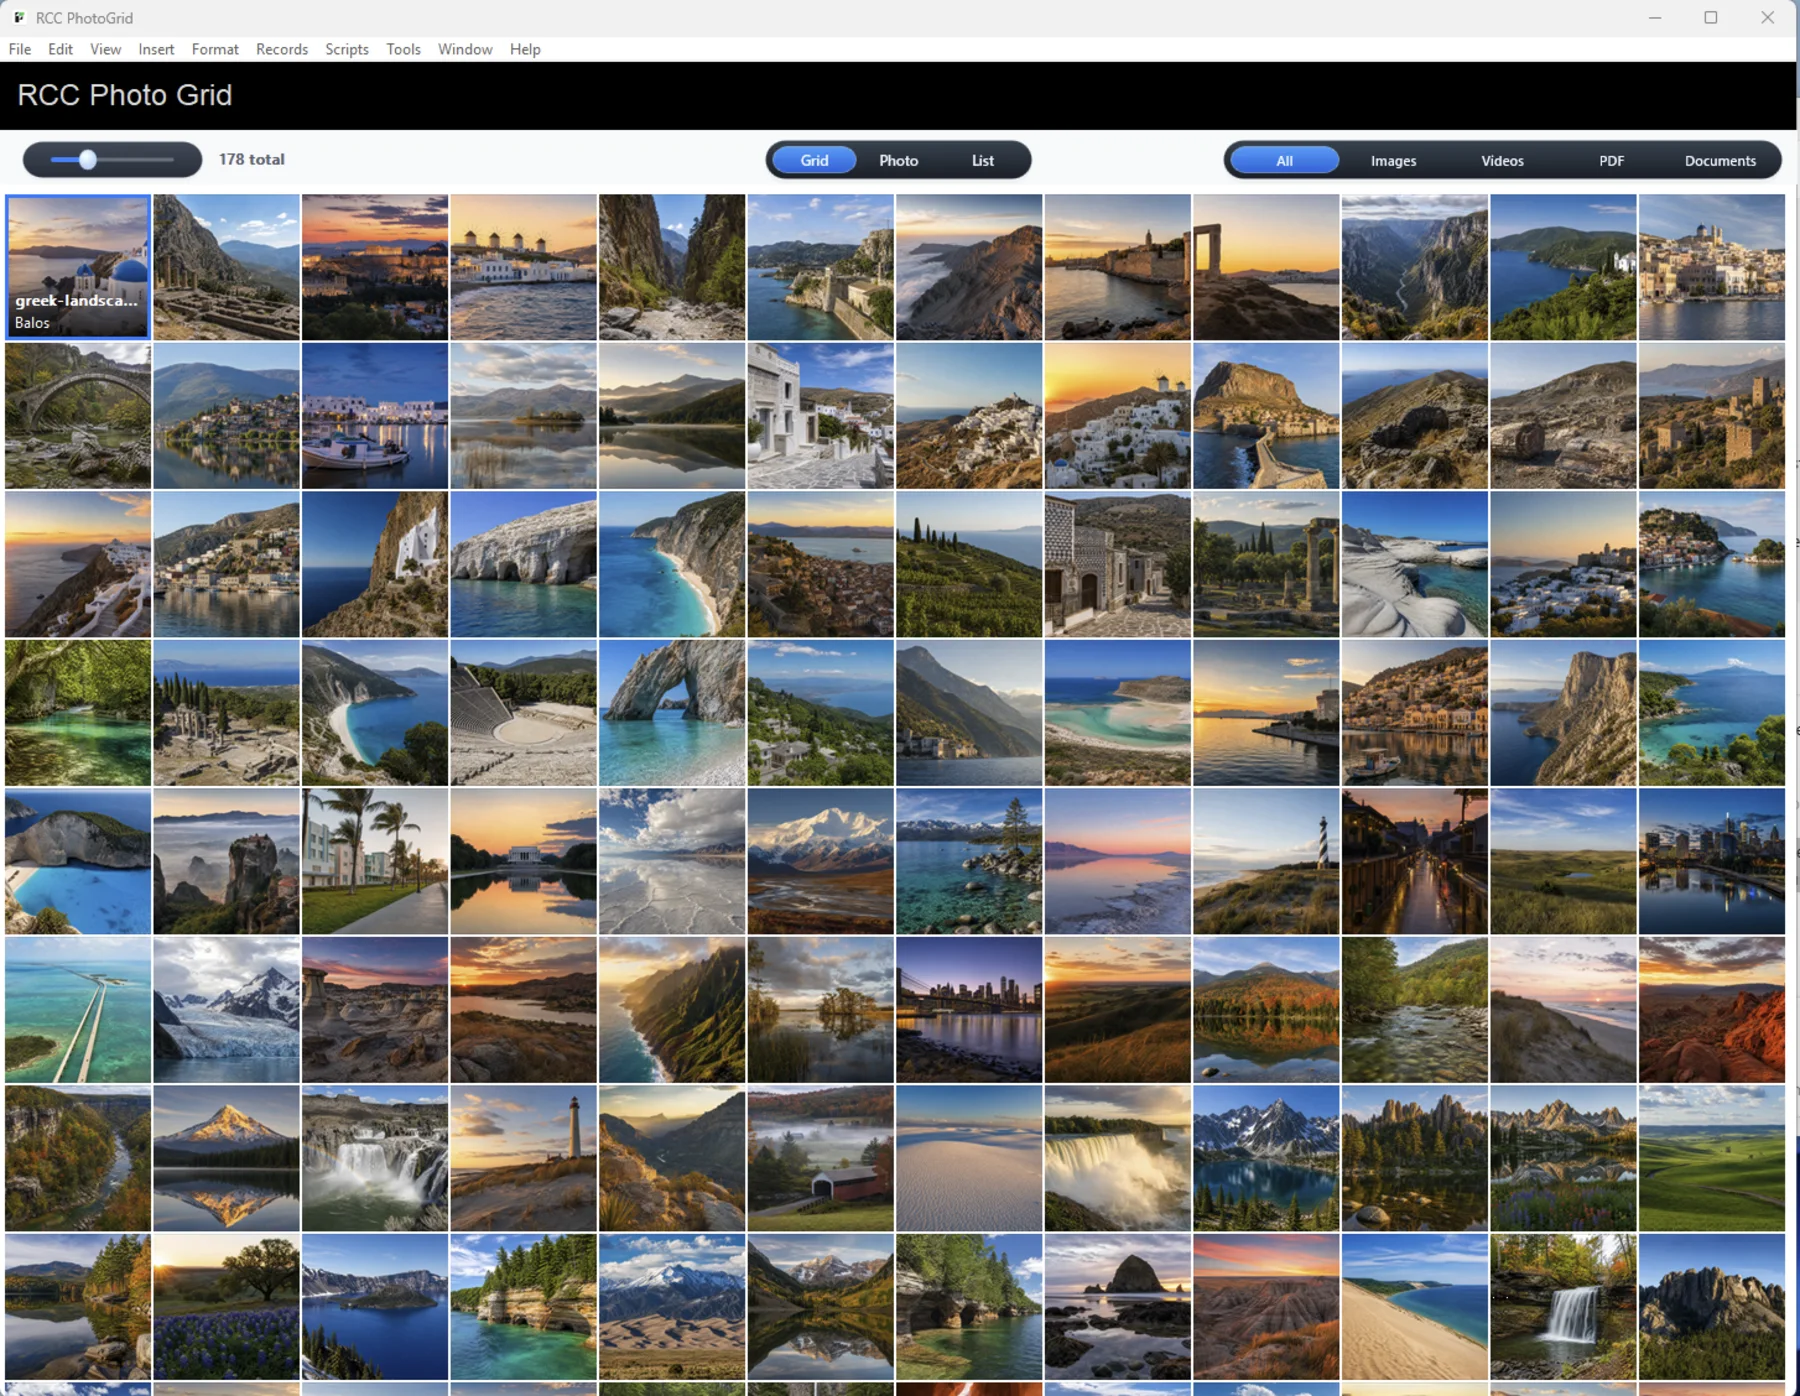Image resolution: width=1800 pixels, height=1396 pixels.
Task: Open the bluebonnet field with oak tree photo
Action: pos(226,1307)
